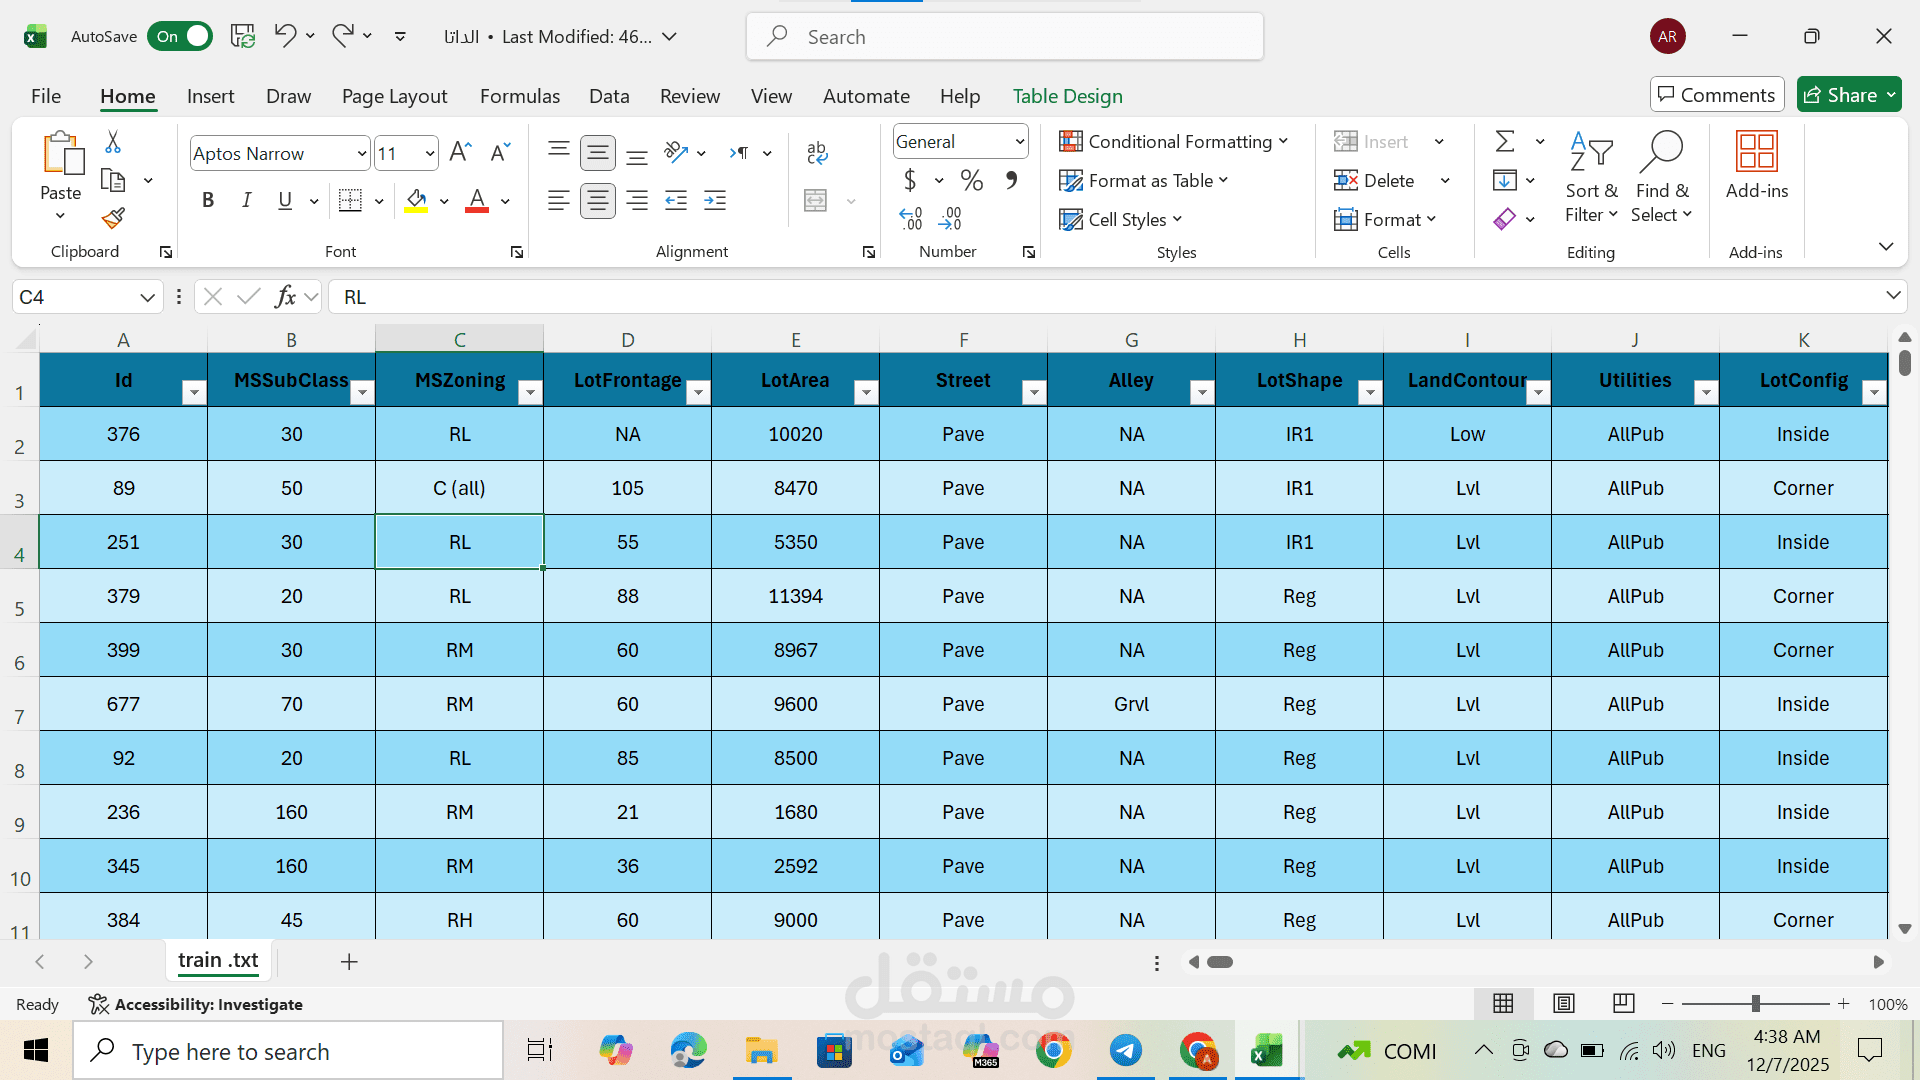Open the Formulas ribbon tab
1920x1080 pixels.
[519, 96]
